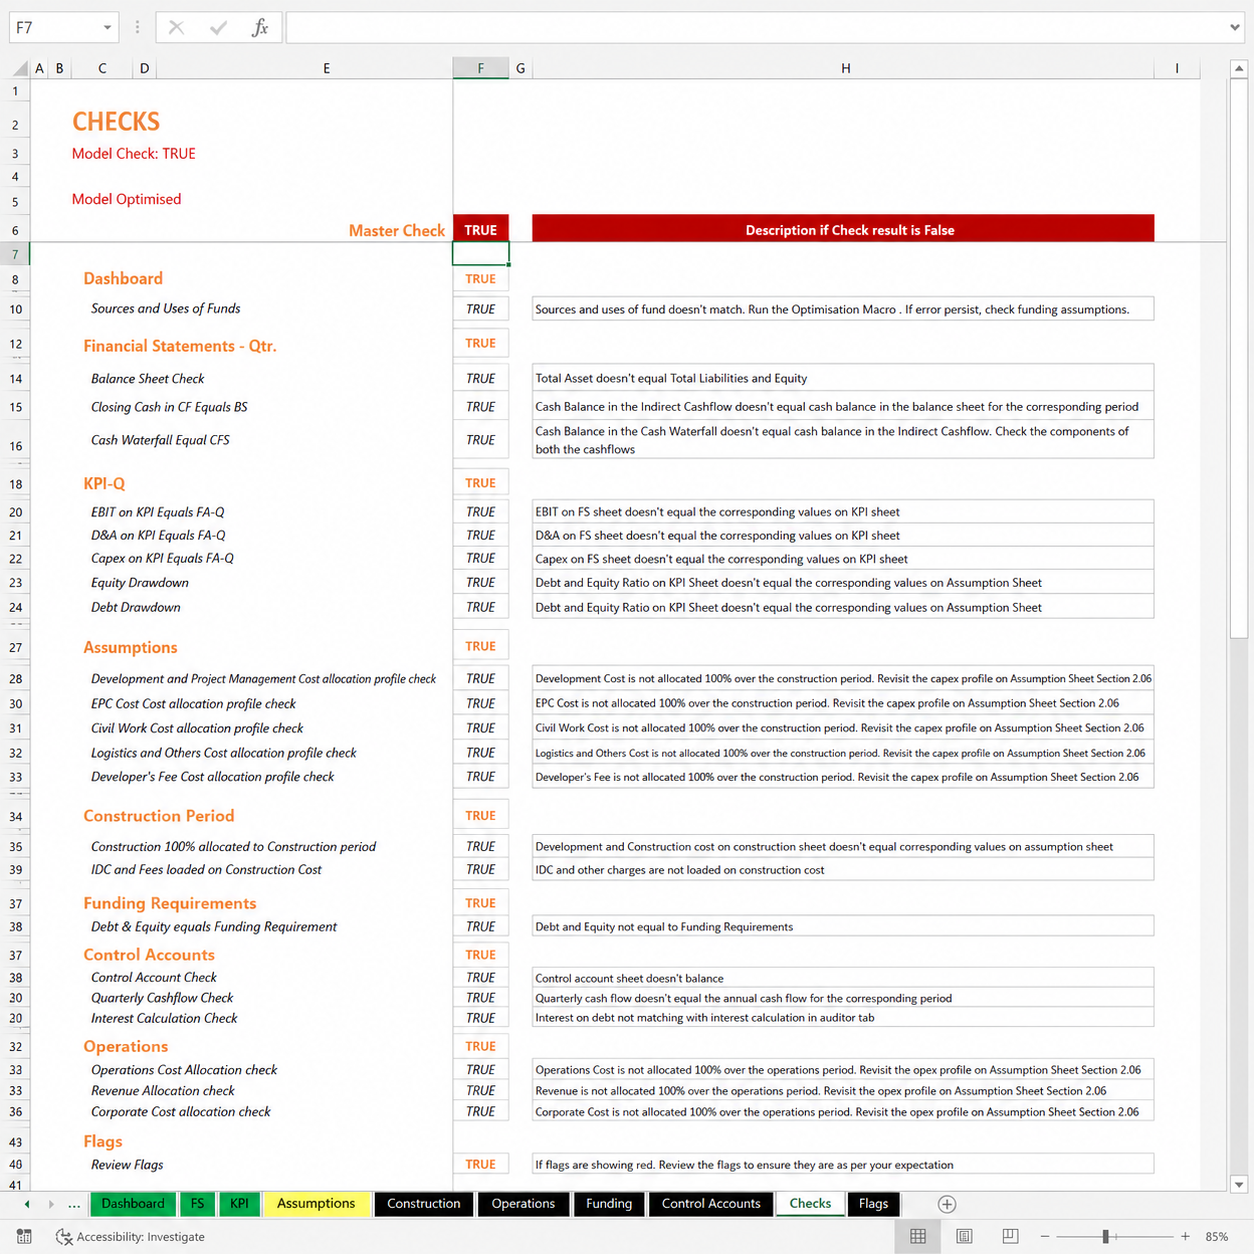1254x1254 pixels.
Task: Open the Control Accounts sheet tab
Action: (711, 1204)
